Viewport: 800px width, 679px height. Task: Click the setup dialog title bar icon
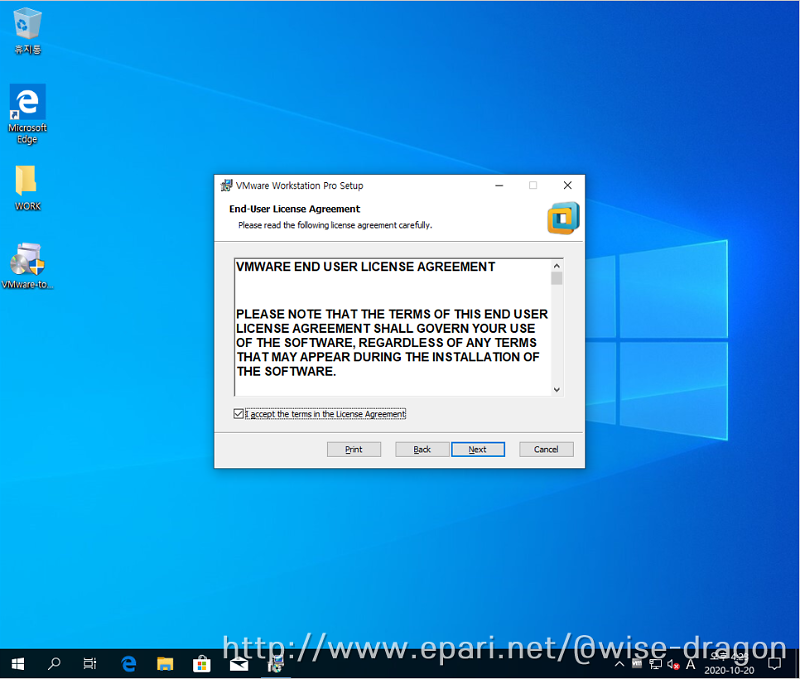(x=226, y=185)
